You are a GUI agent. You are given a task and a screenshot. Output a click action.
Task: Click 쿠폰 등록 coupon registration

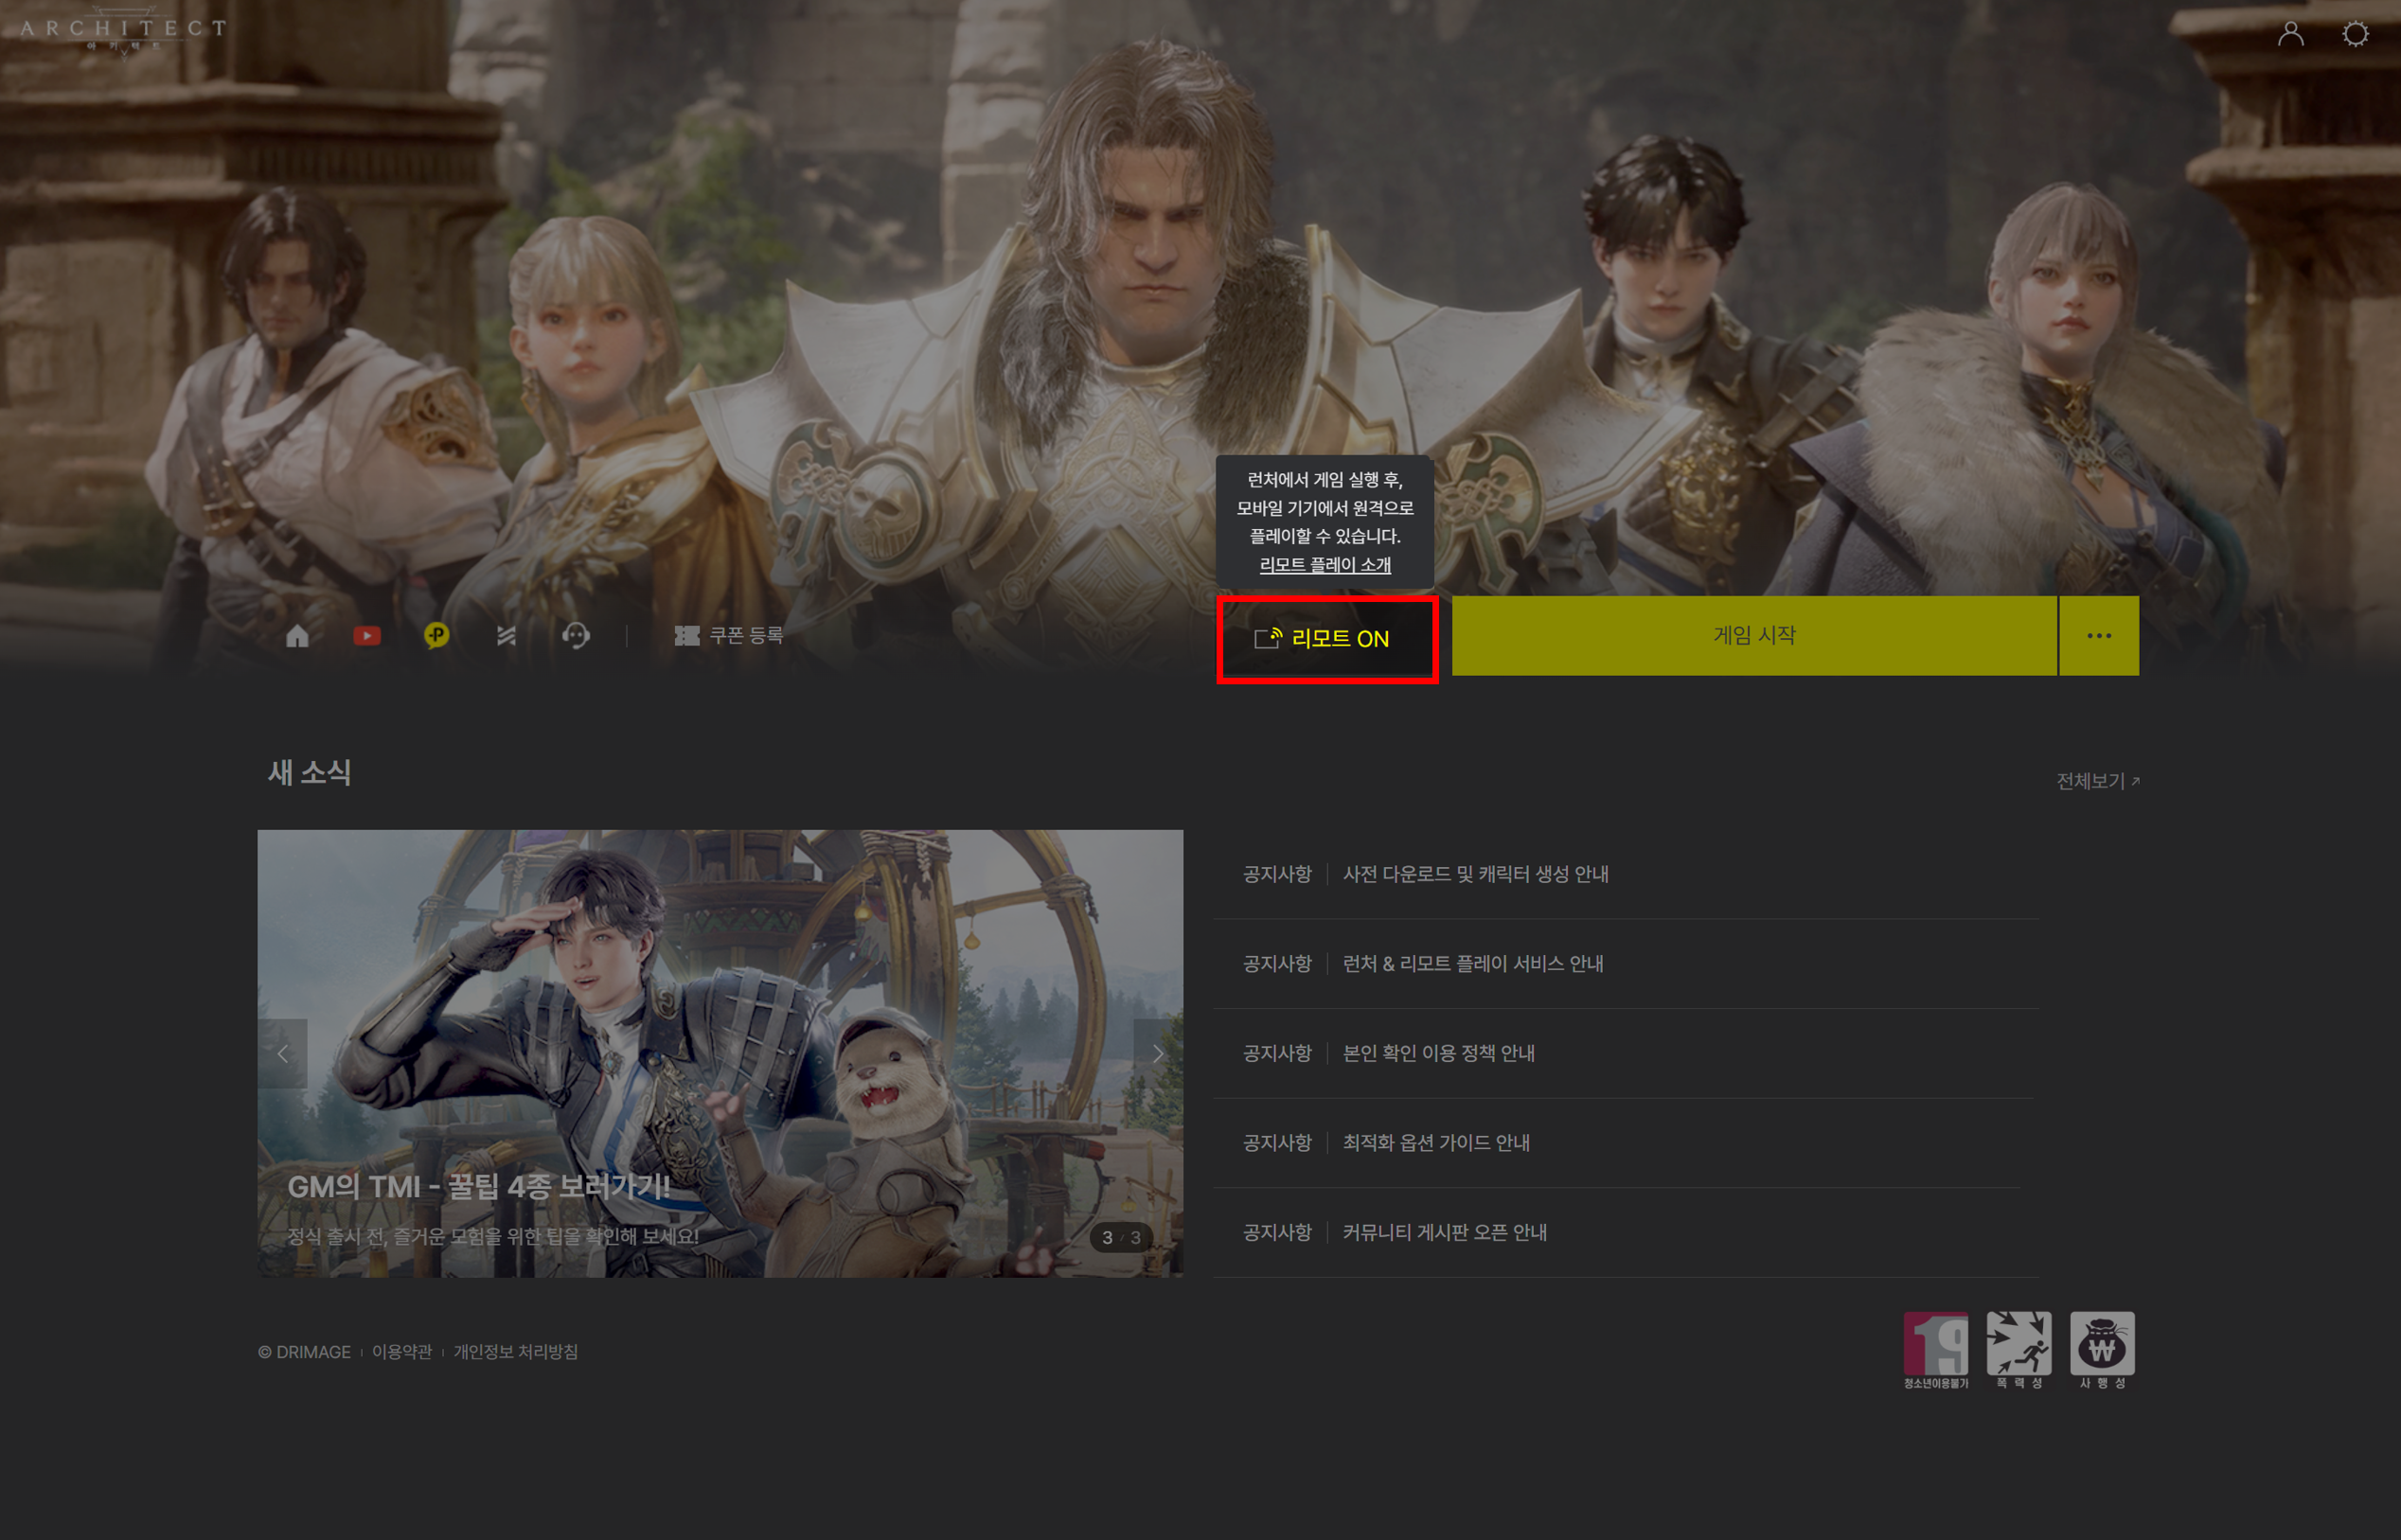point(729,636)
